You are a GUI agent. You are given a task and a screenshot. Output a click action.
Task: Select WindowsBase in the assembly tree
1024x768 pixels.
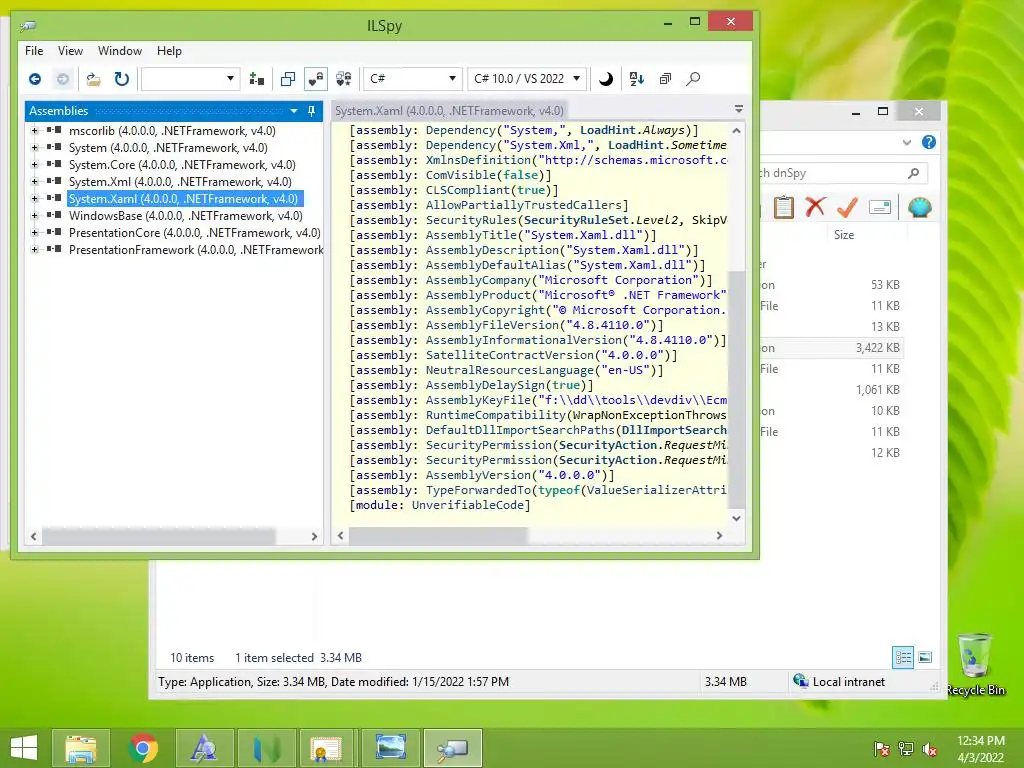[185, 216]
